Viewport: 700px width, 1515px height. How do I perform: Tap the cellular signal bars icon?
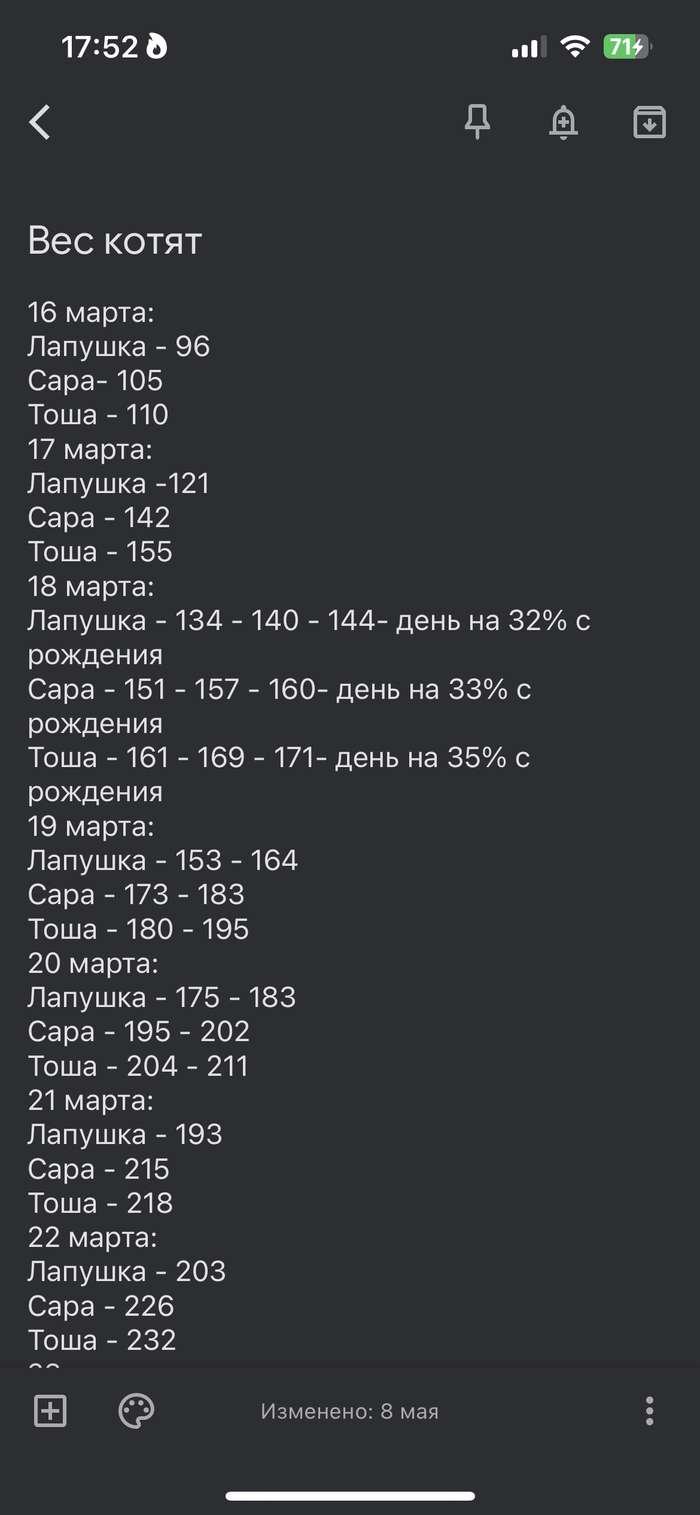(528, 46)
